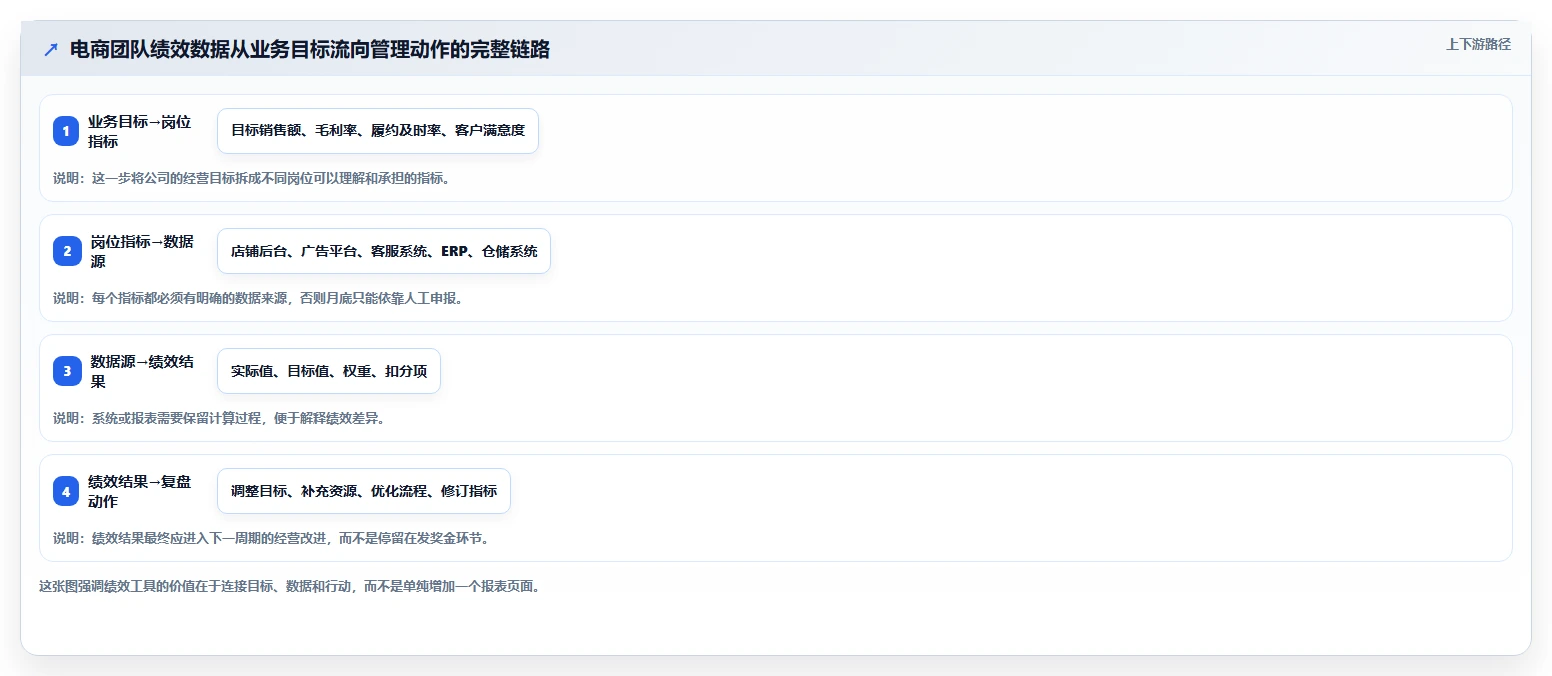Image resolution: width=1552 pixels, height=676 pixels.
Task: Select the 绩效结果→复盘动作 step label
Action: pos(139,491)
